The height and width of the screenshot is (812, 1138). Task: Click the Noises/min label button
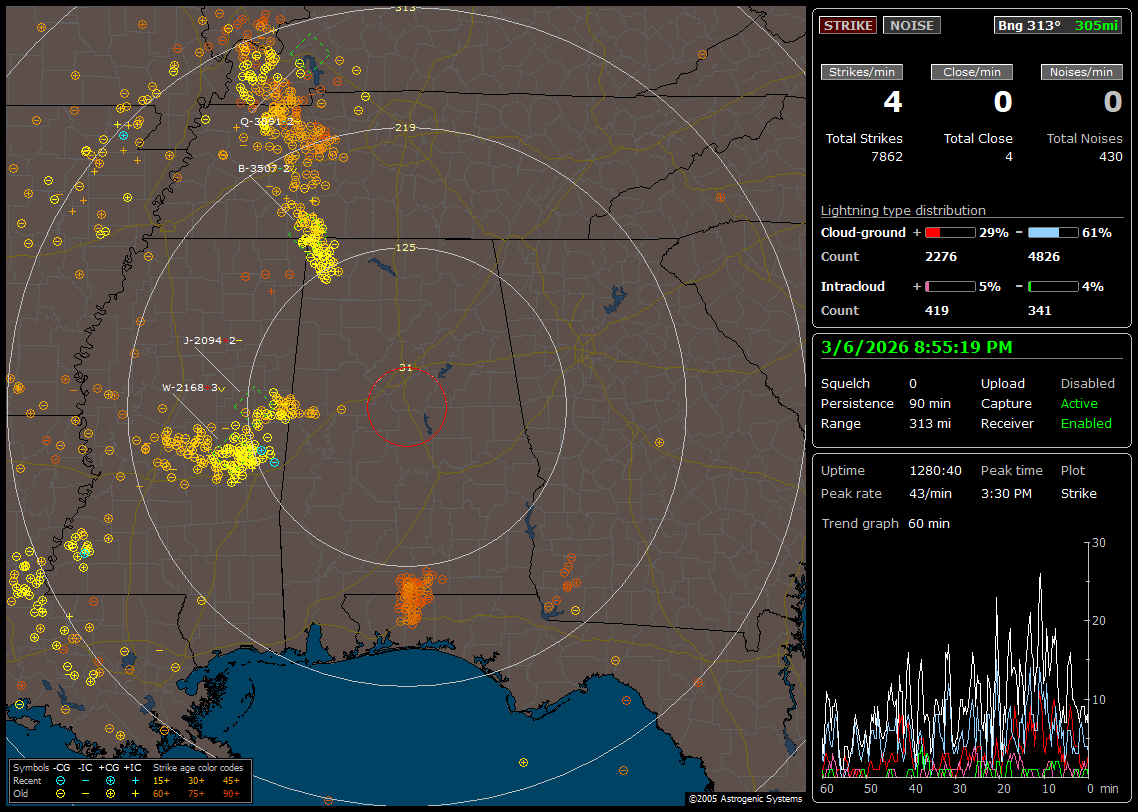[1081, 72]
